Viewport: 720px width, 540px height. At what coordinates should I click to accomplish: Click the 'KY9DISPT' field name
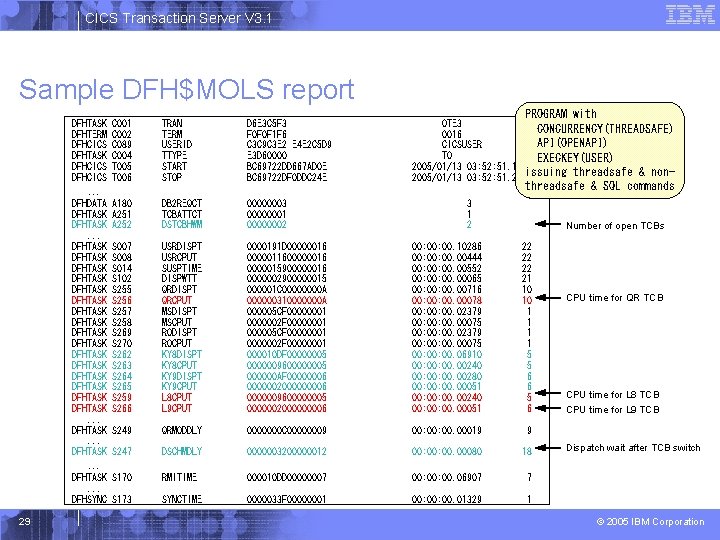182,376
